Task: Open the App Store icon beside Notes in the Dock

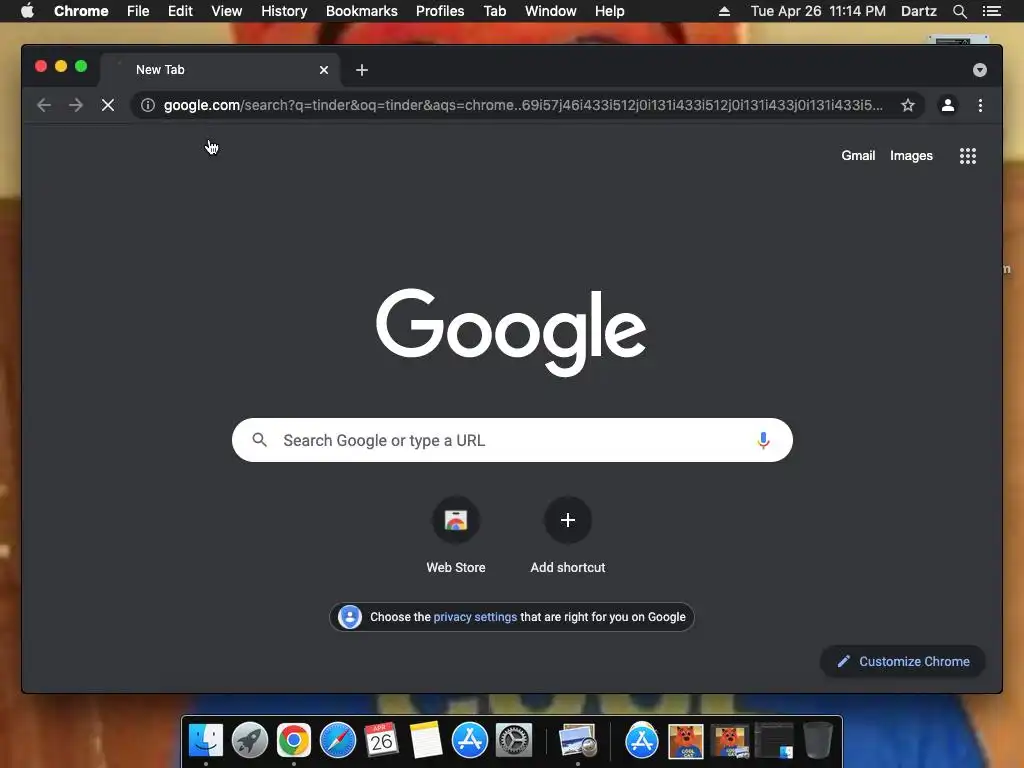Action: coord(470,740)
